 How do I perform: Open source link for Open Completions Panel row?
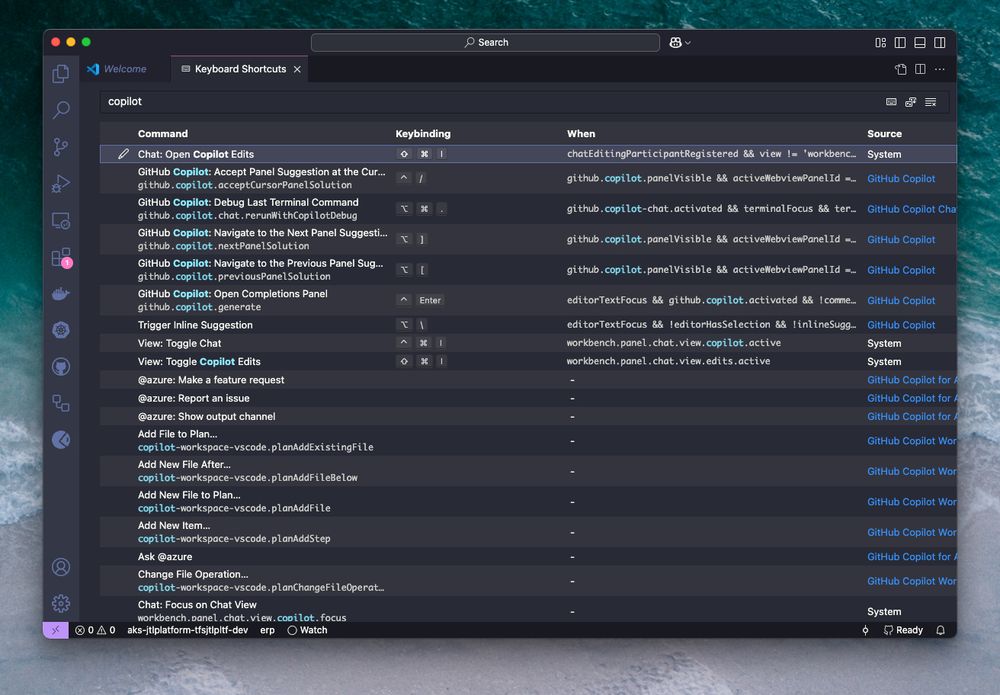(901, 300)
